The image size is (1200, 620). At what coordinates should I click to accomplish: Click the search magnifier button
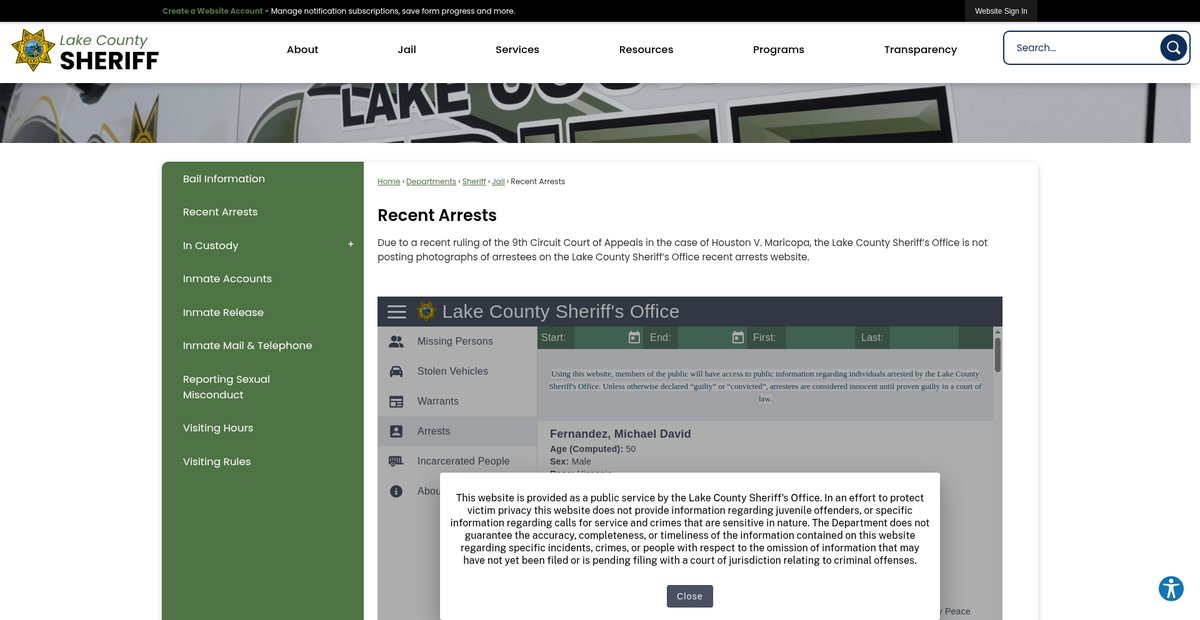(1173, 47)
